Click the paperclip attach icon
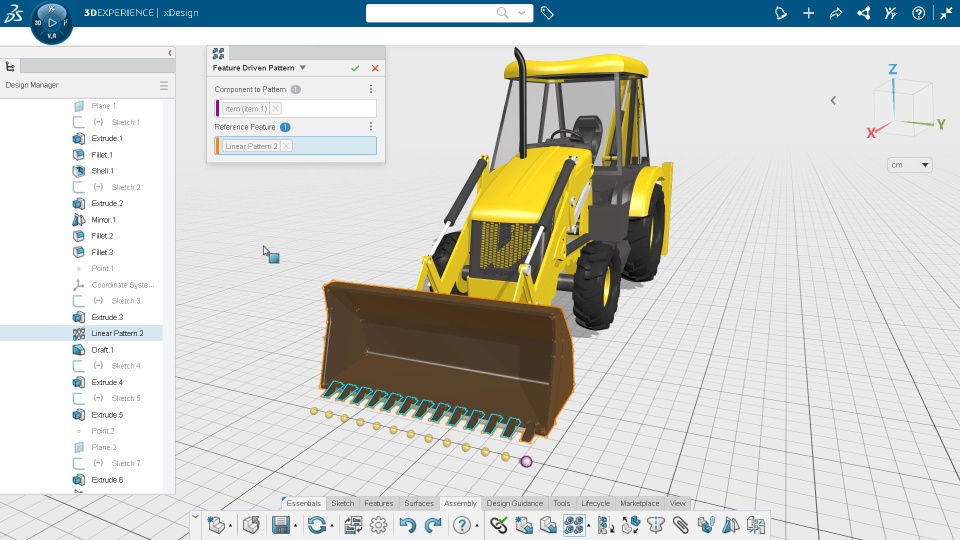The height and width of the screenshot is (540, 960). [680, 525]
